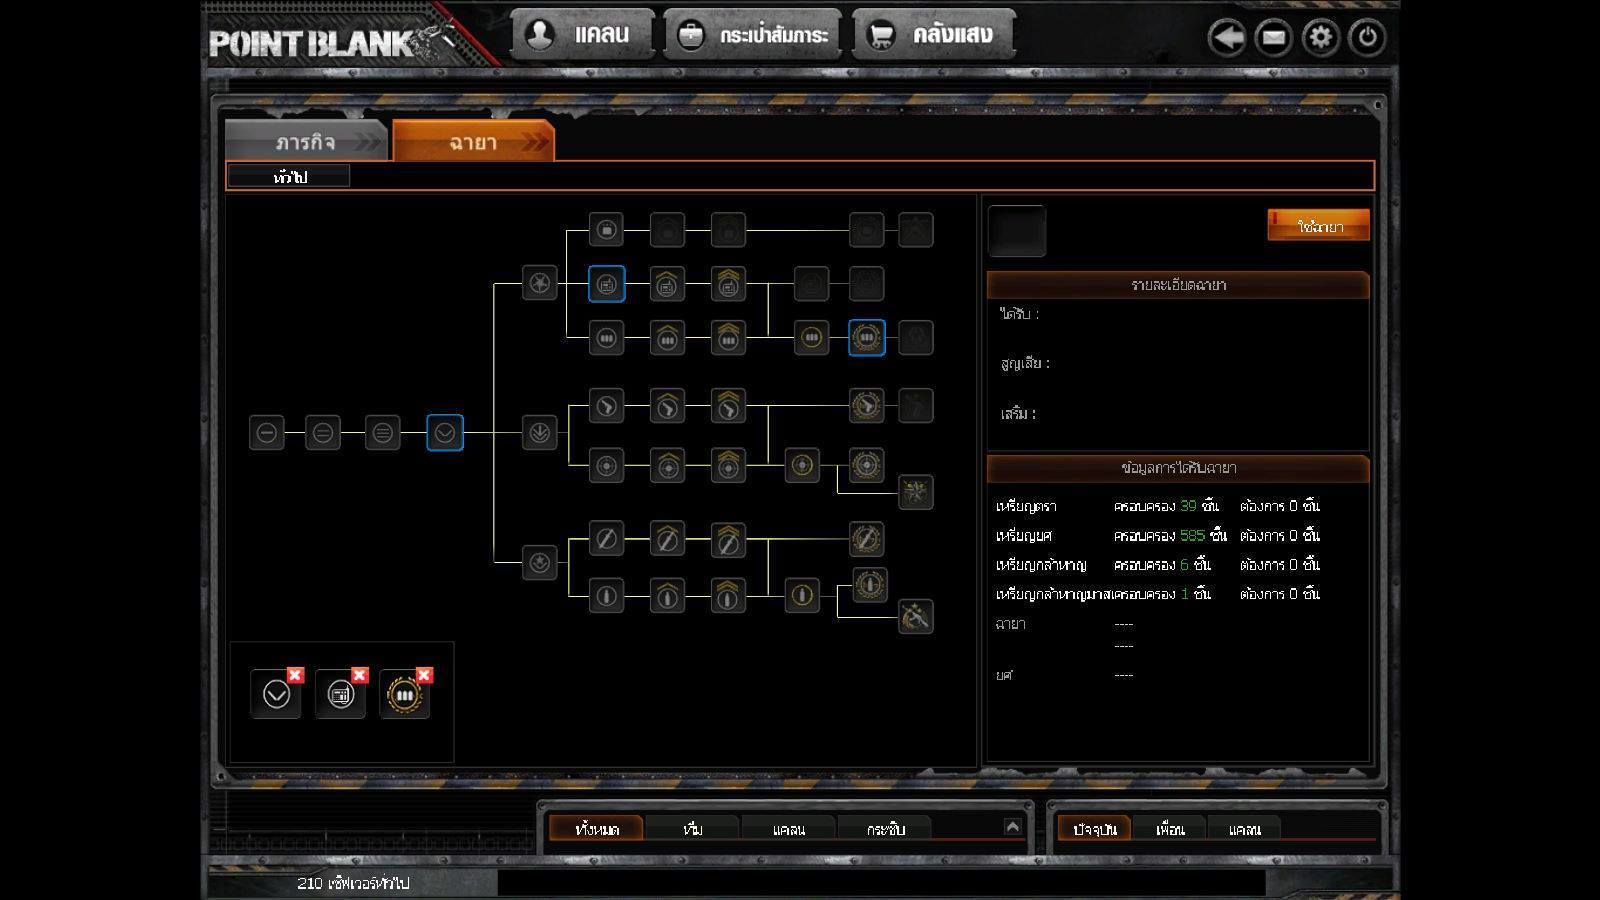Open the กระเป๋าสัมภาระ inventory button
The image size is (1600, 900).
point(753,35)
